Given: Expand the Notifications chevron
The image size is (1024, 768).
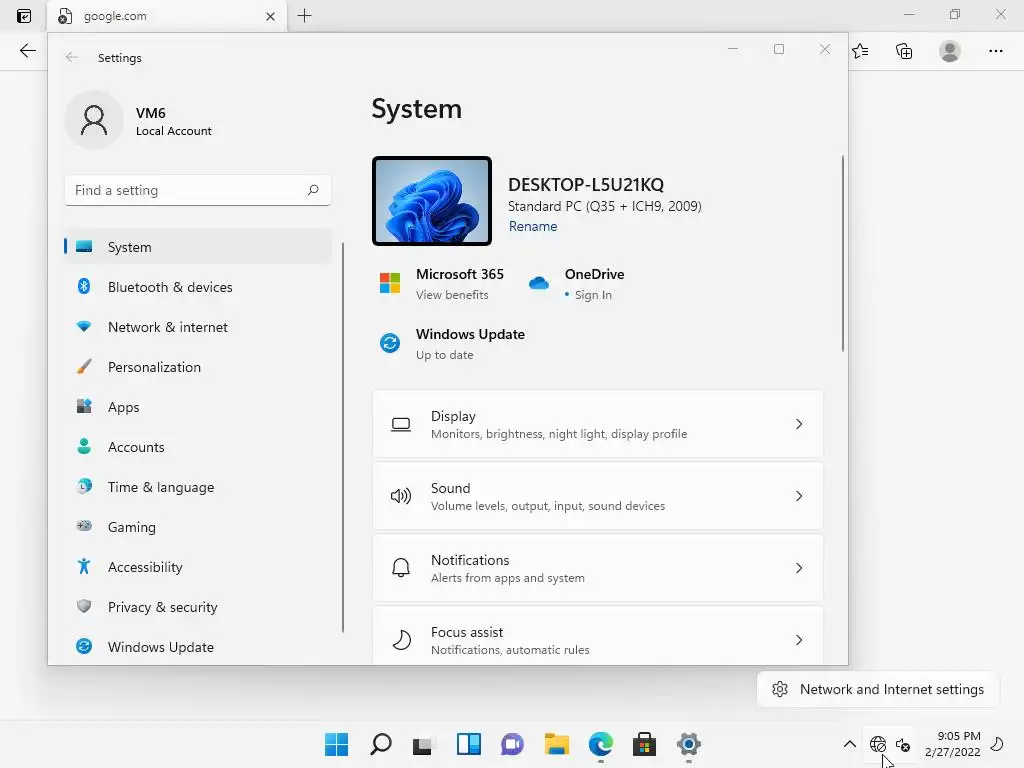Looking at the screenshot, I should coord(799,568).
